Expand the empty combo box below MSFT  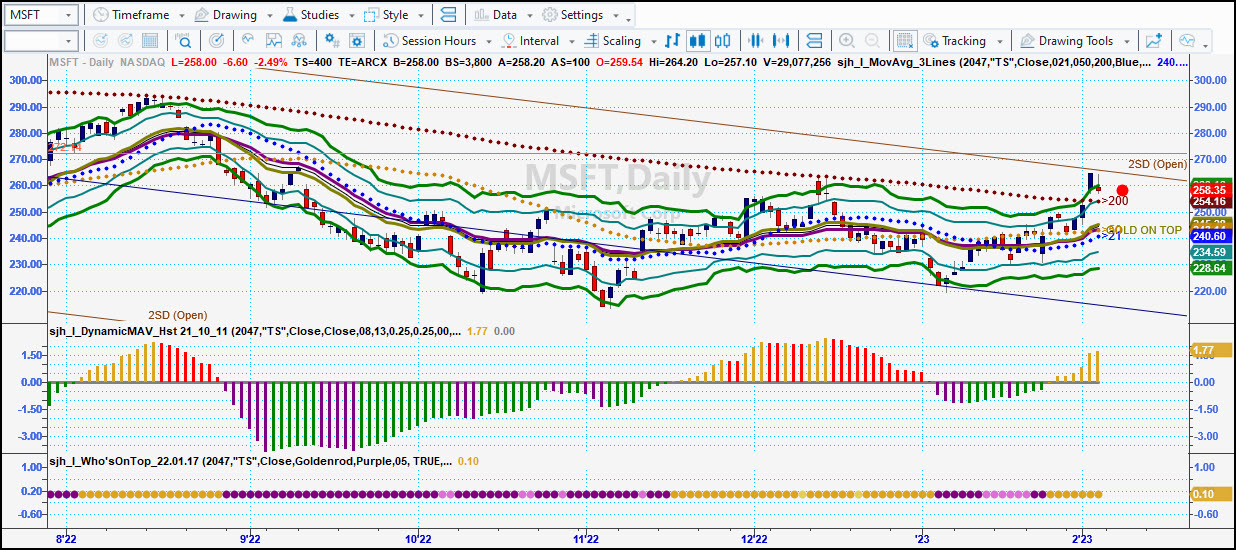pos(68,41)
